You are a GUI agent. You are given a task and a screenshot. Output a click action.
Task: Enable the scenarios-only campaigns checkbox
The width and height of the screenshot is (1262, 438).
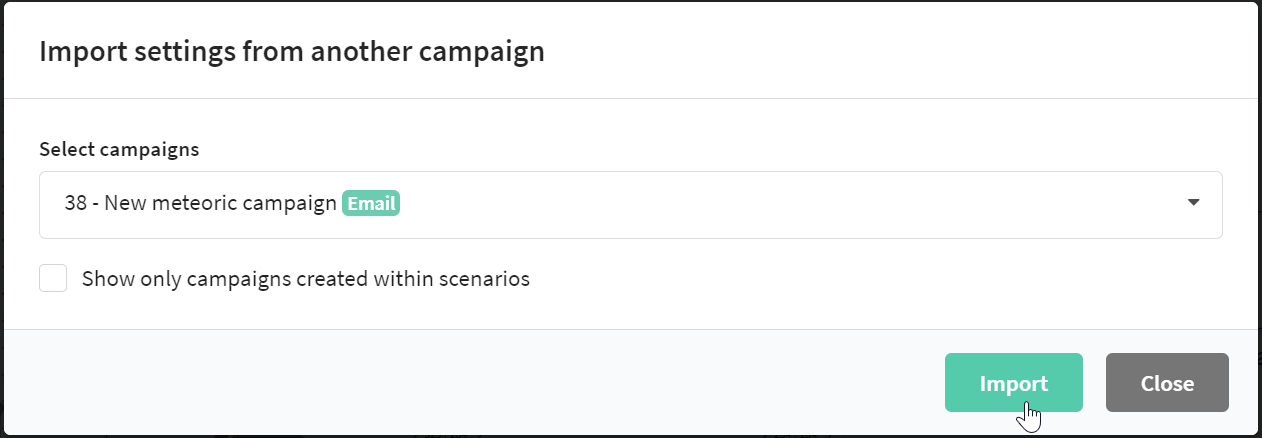point(53,278)
